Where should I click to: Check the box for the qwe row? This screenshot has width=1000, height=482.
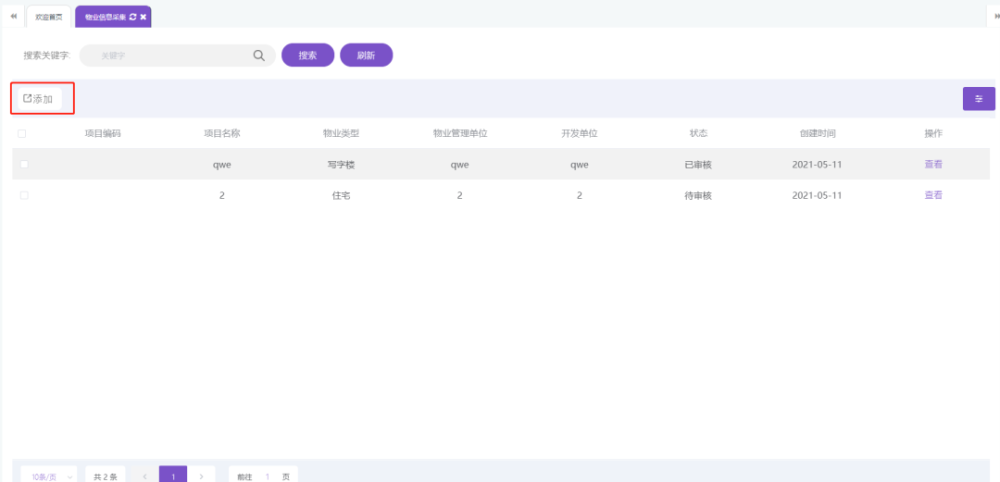24,164
